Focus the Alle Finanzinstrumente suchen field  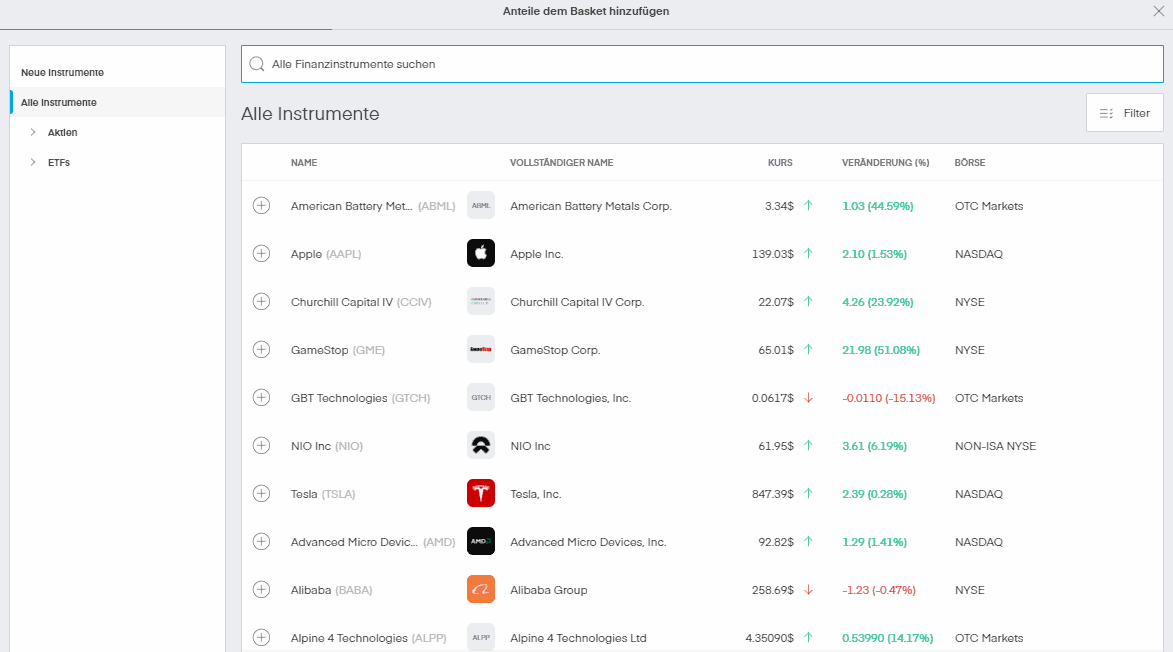click(702, 64)
